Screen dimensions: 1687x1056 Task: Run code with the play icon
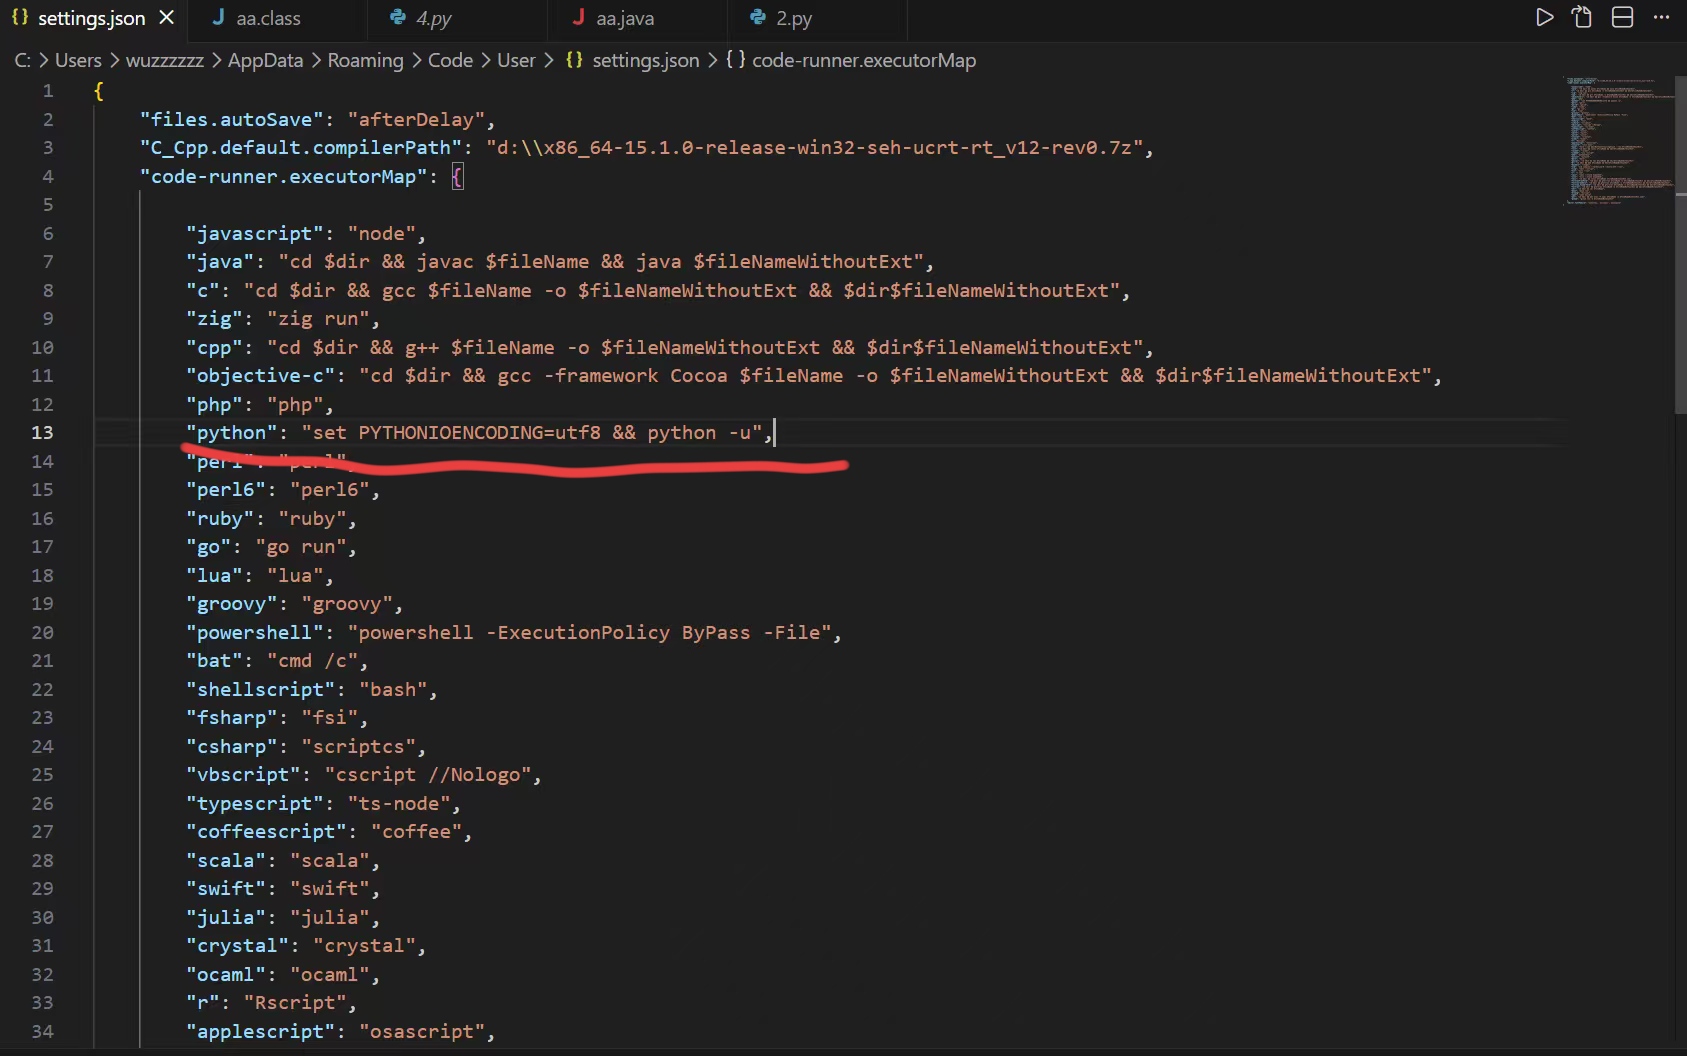pyautogui.click(x=1544, y=17)
